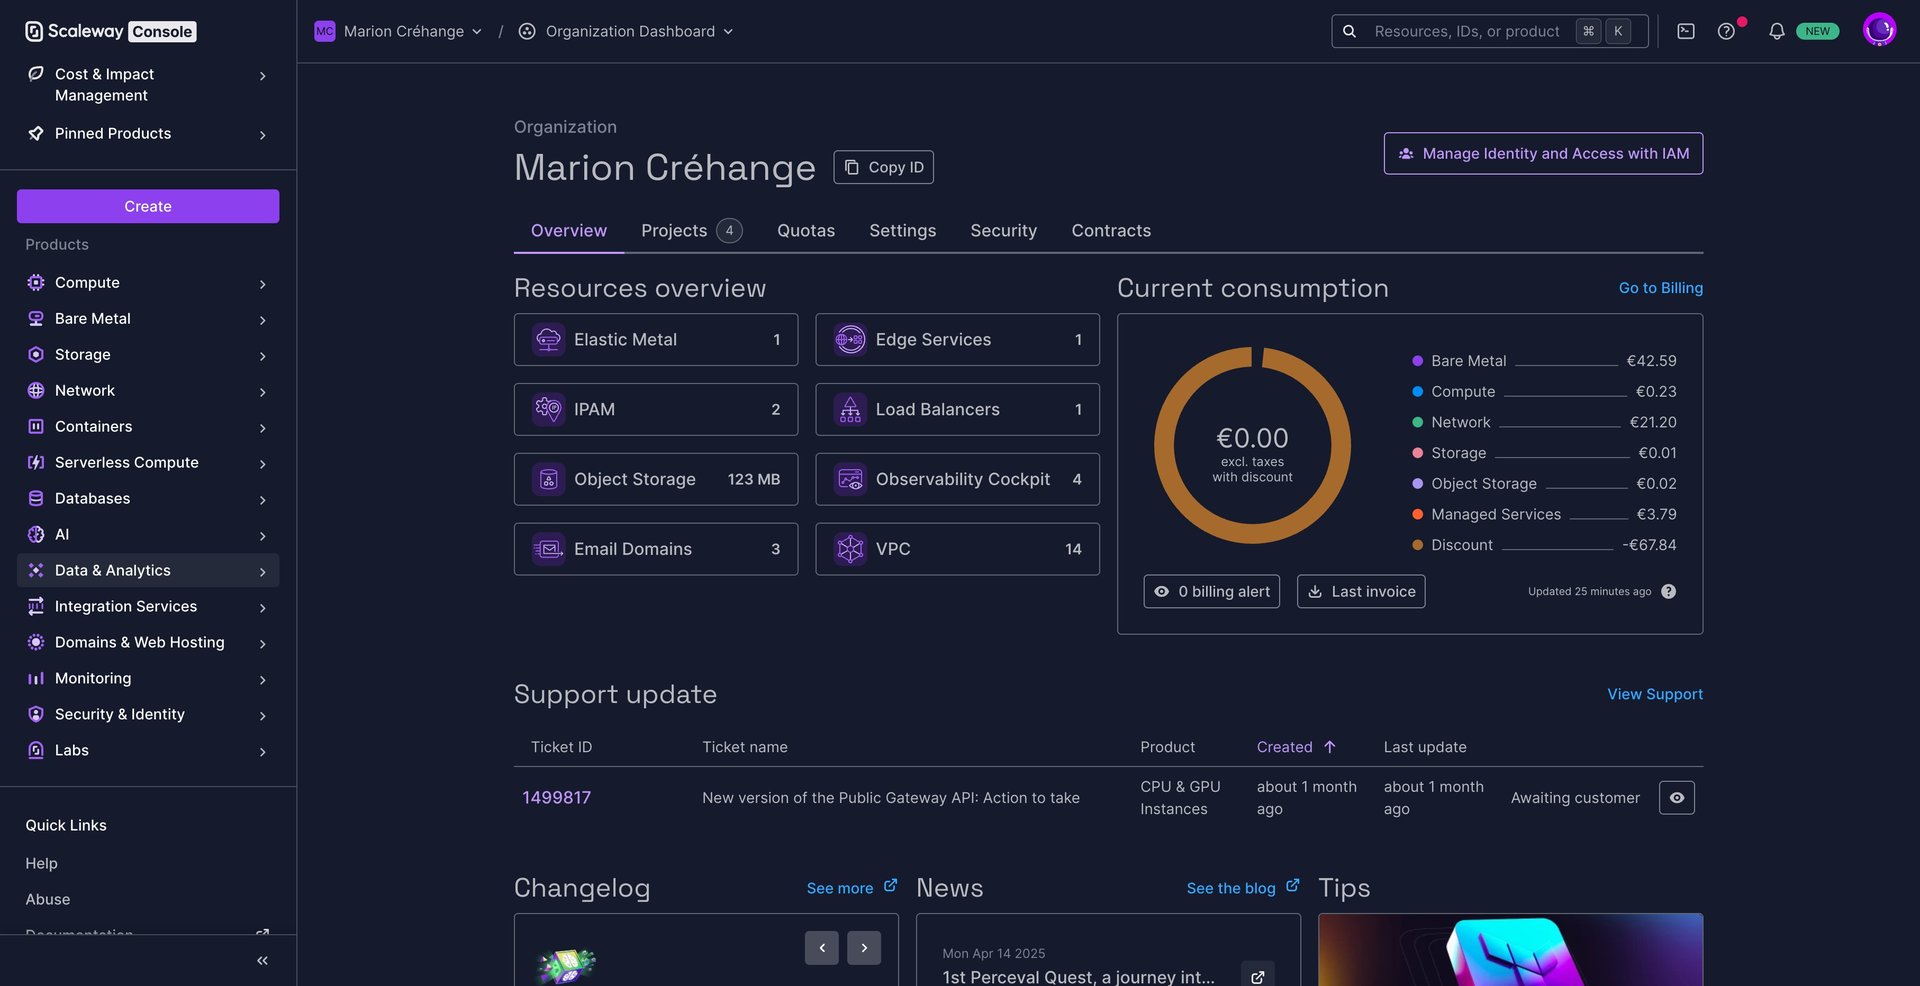This screenshot has height=986, width=1920.
Task: Switch to the Security tab
Action: click(x=1003, y=231)
